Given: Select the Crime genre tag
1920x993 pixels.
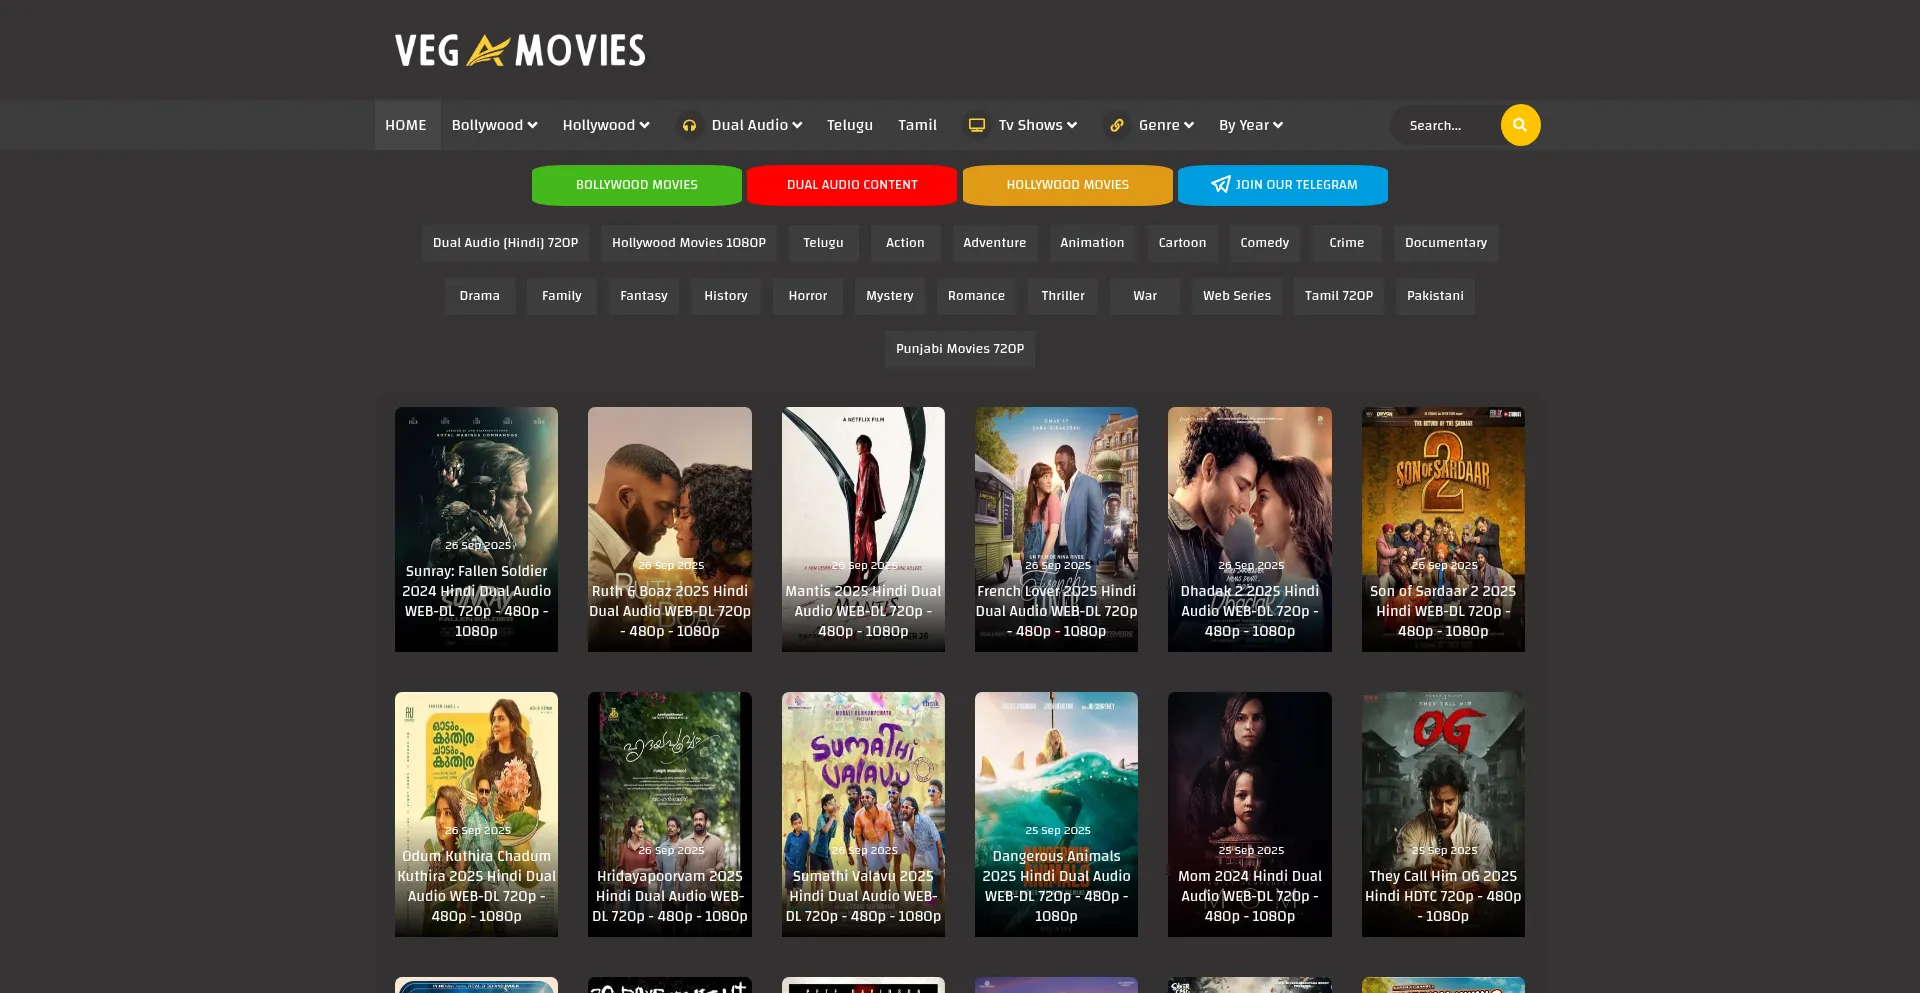Looking at the screenshot, I should [1347, 243].
